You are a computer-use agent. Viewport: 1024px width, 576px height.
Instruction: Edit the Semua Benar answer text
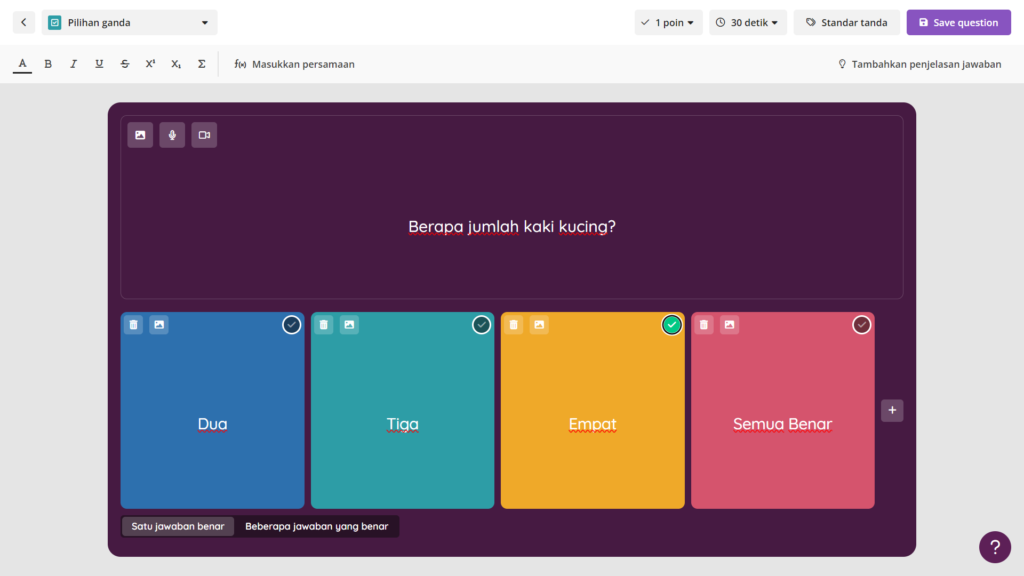coord(782,424)
